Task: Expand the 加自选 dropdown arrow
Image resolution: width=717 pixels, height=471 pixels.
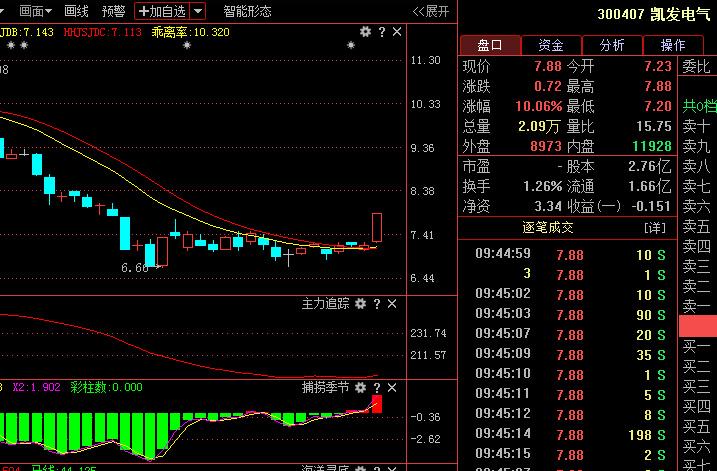Action: (x=198, y=11)
